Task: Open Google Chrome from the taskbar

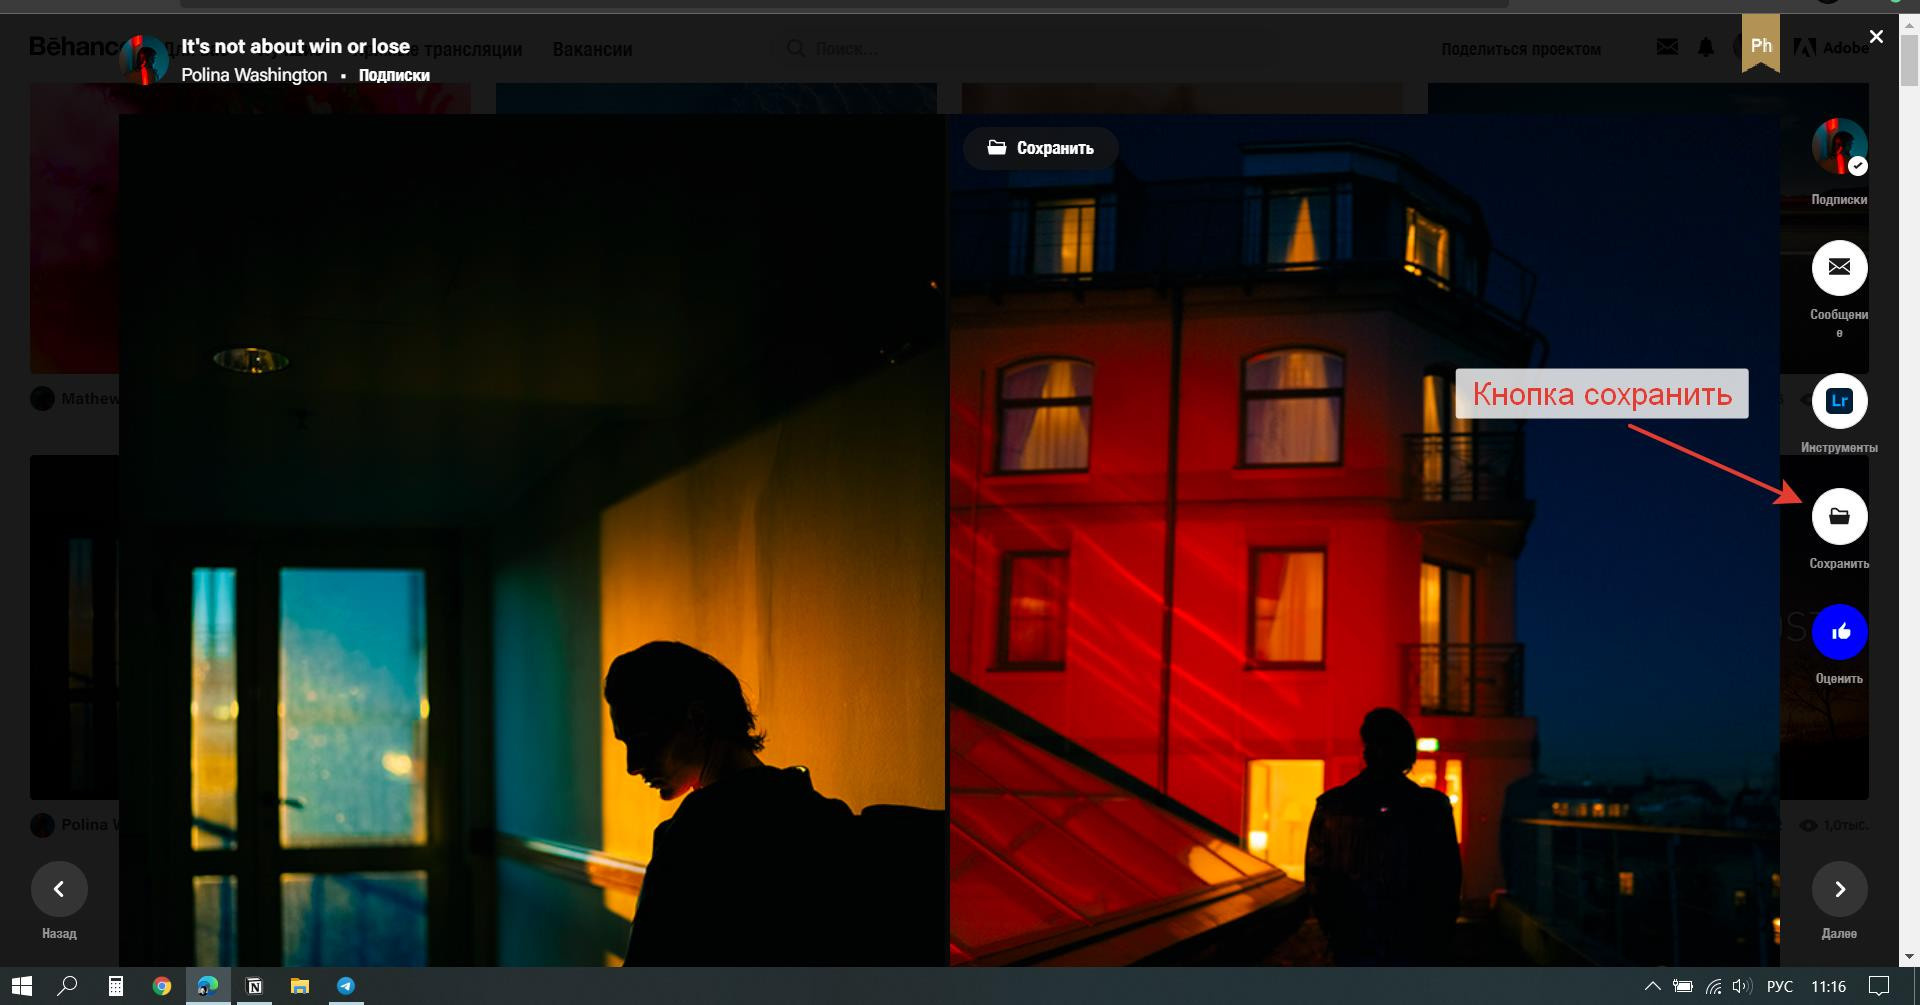Action: 161,986
